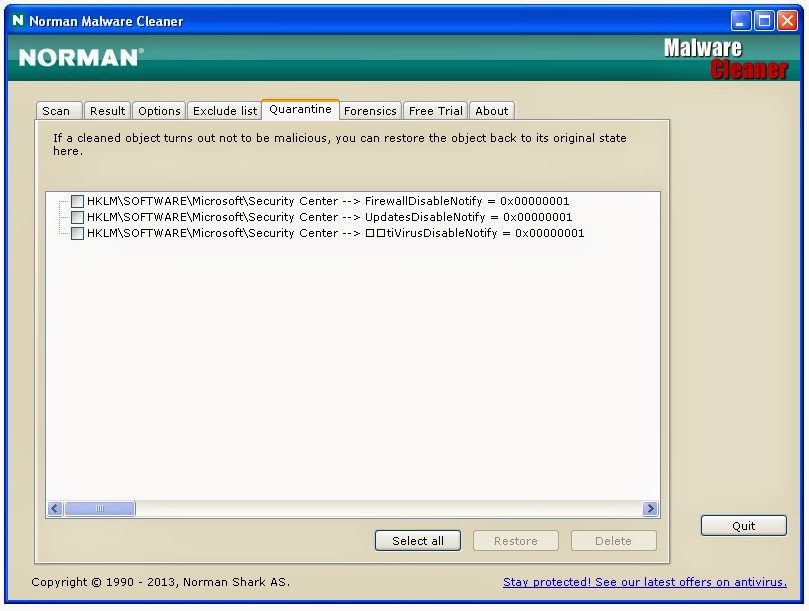
Task: Select the Quarantine tab
Action: tap(300, 109)
